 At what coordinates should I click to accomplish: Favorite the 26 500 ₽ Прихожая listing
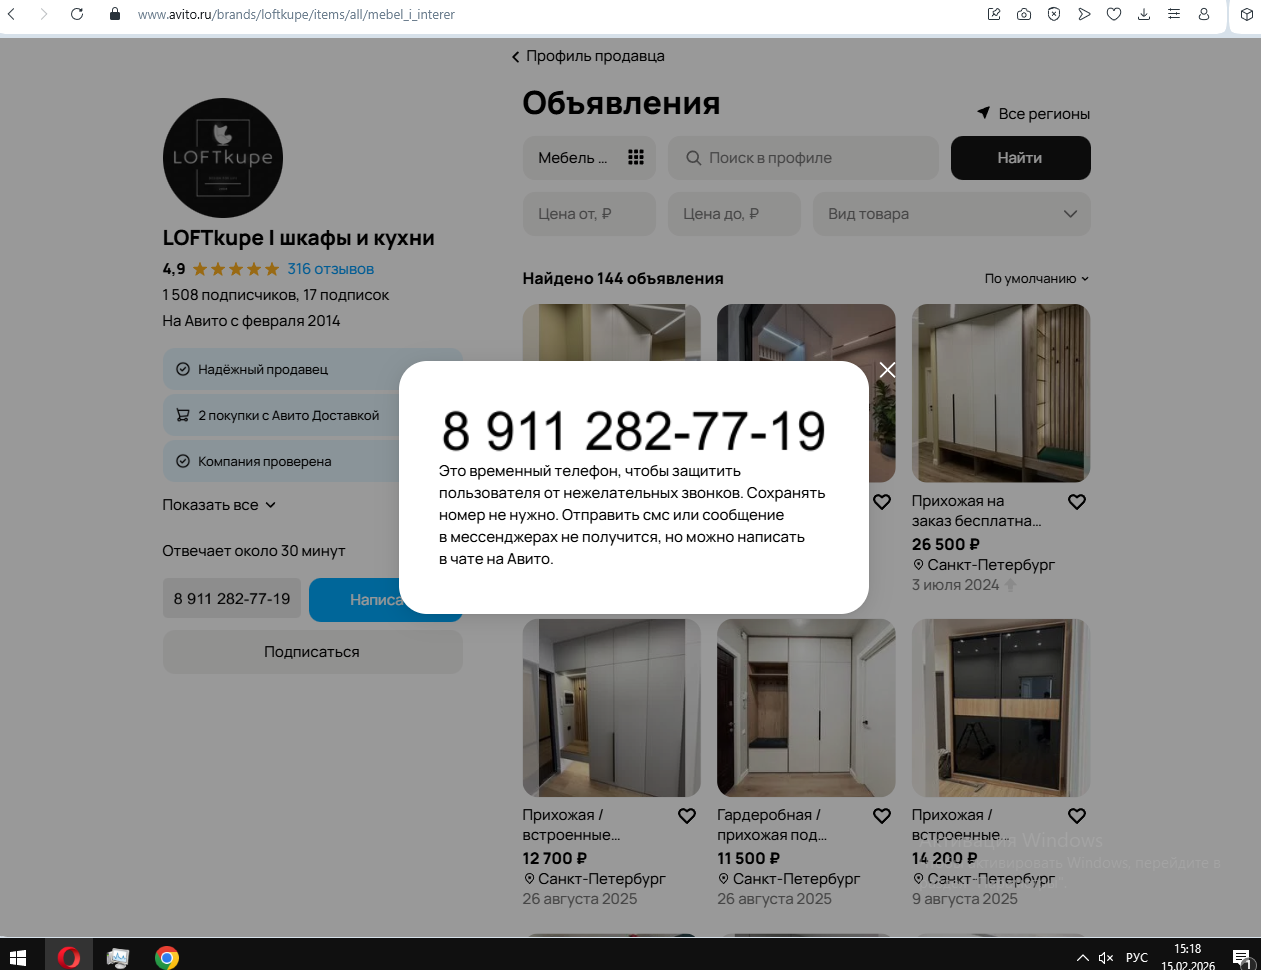click(x=1077, y=502)
